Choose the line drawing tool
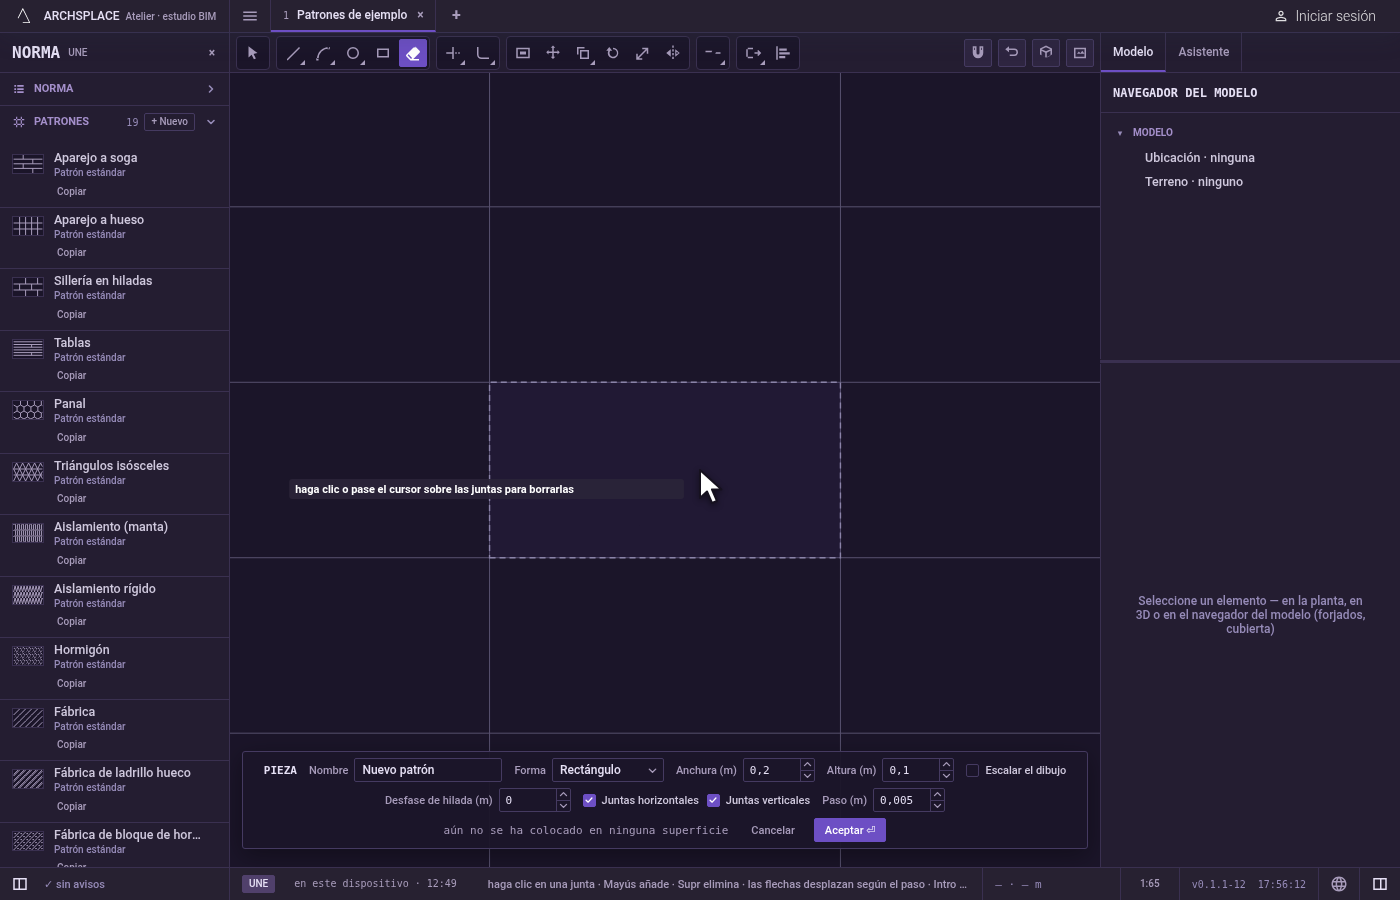The width and height of the screenshot is (1400, 900). (x=293, y=53)
